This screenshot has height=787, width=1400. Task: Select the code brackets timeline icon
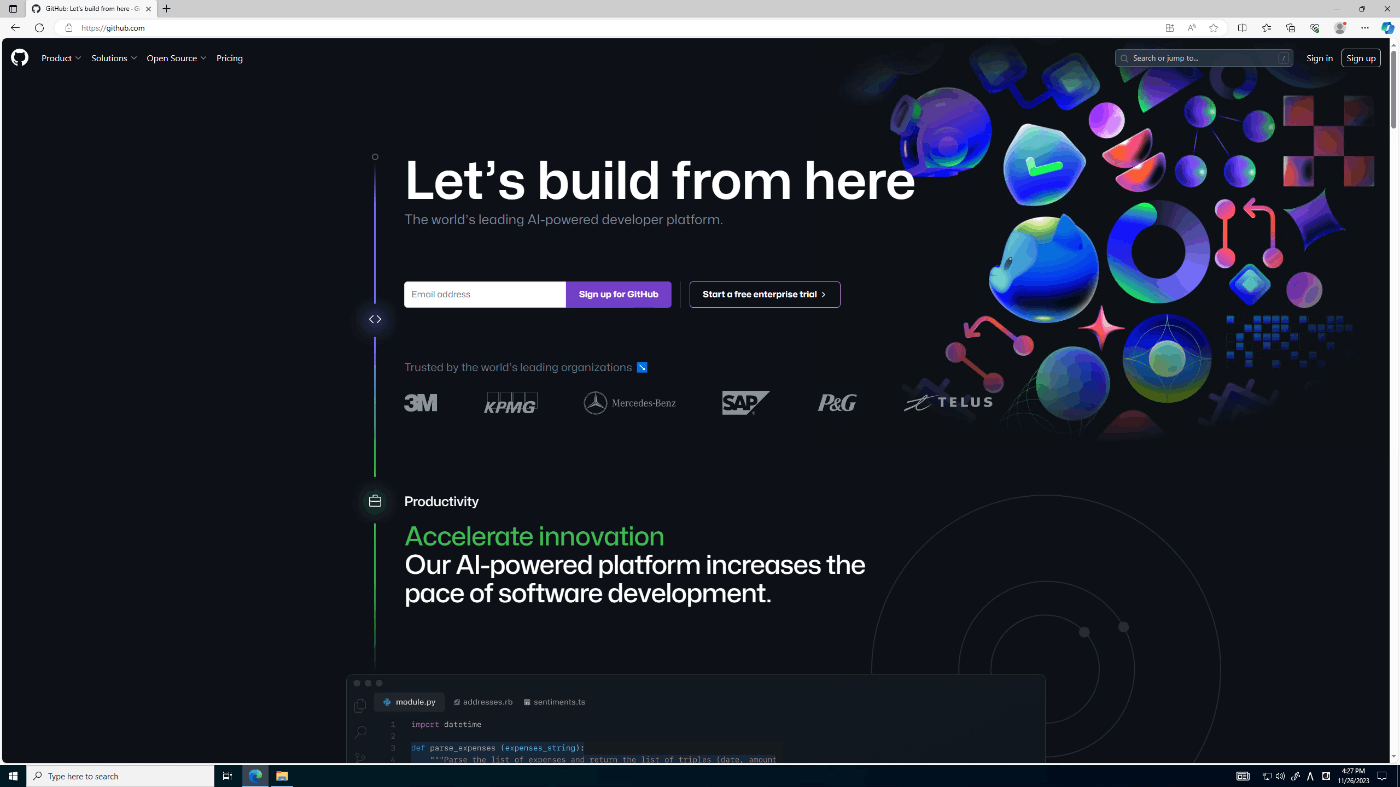click(x=375, y=319)
